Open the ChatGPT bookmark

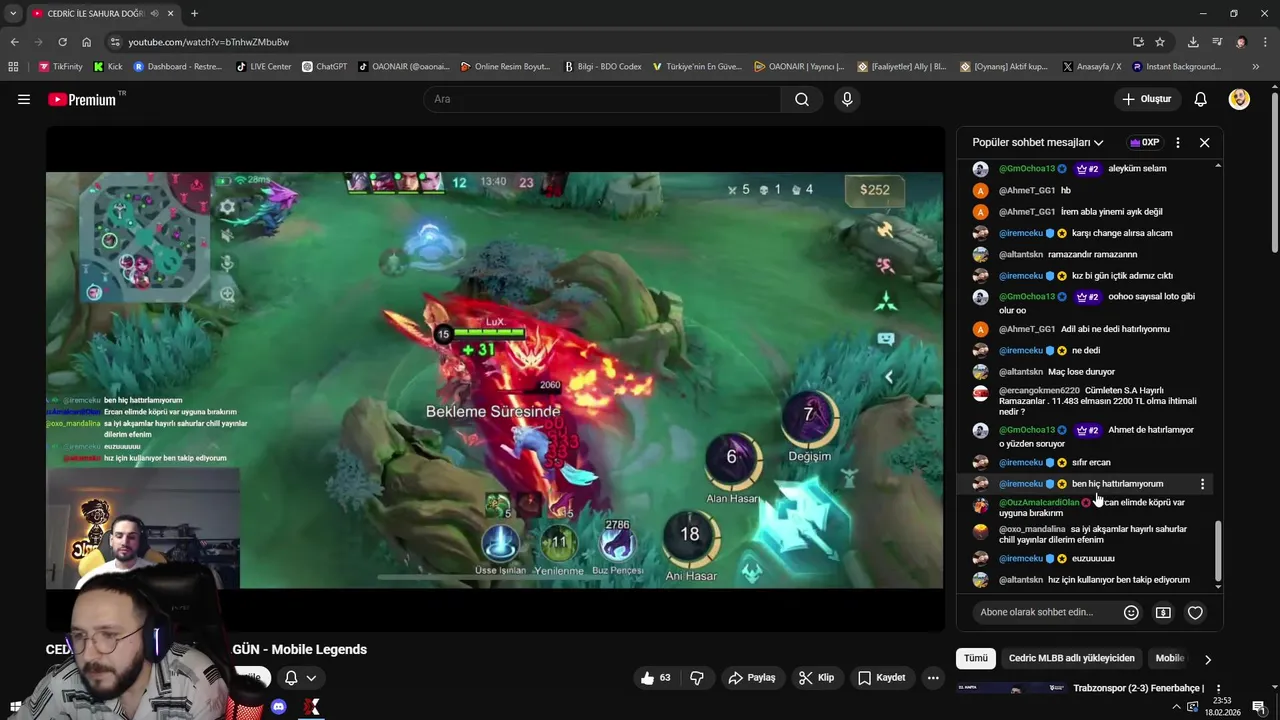click(324, 67)
